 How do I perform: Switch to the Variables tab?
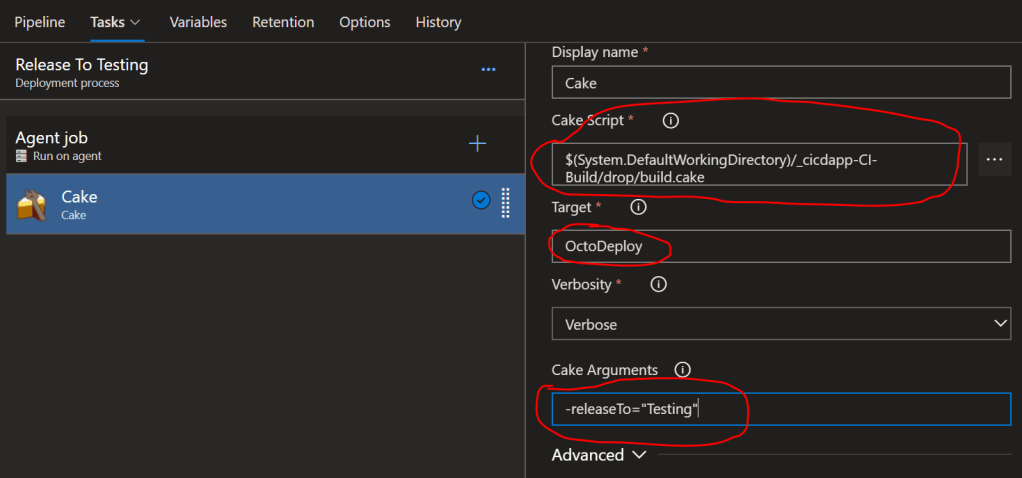198,22
